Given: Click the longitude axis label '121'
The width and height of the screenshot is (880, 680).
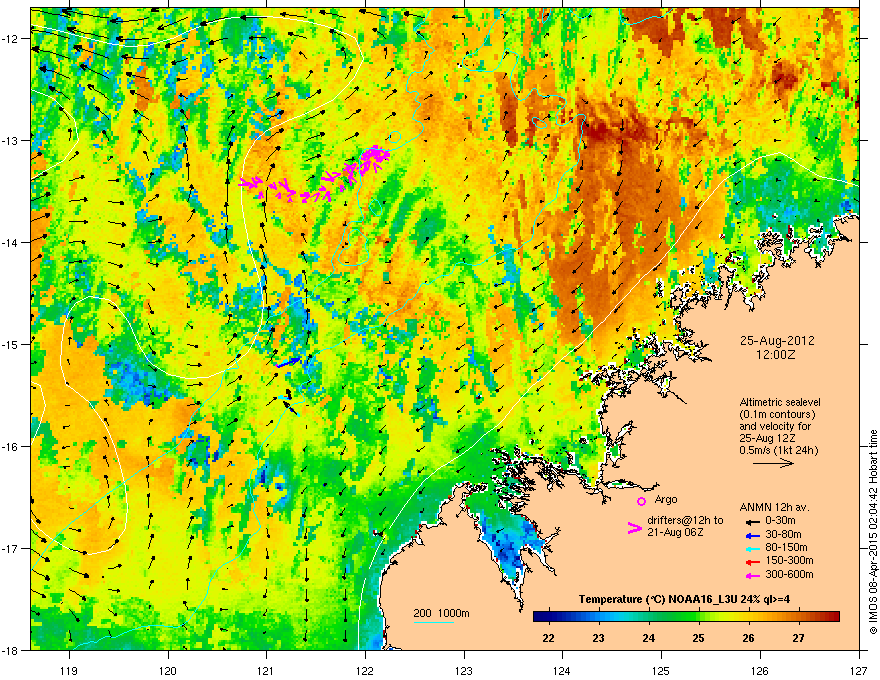Looking at the screenshot, I should pos(266,670).
